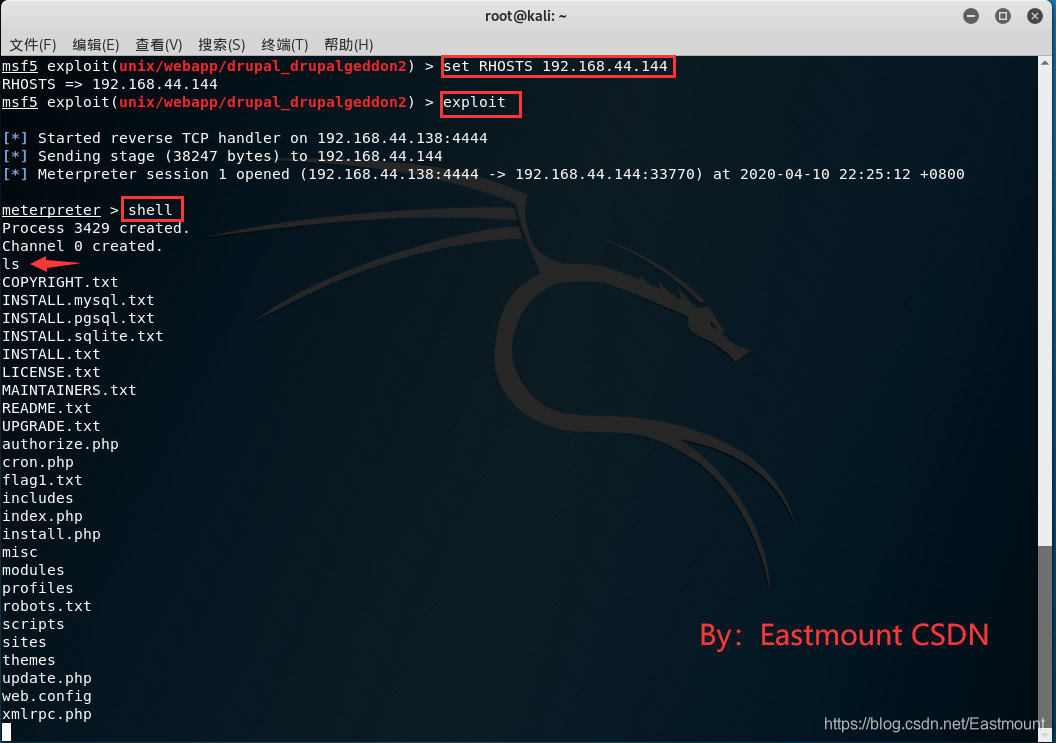The height and width of the screenshot is (743, 1056).
Task: Click robots.txt in the listing
Action: click(x=46, y=606)
